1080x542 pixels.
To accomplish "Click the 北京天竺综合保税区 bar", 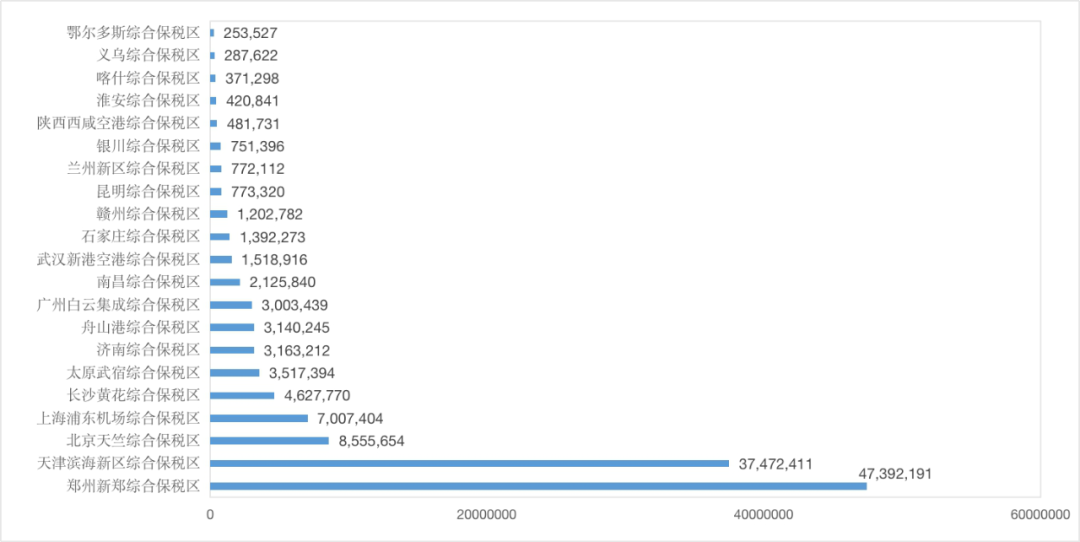I will click(269, 441).
